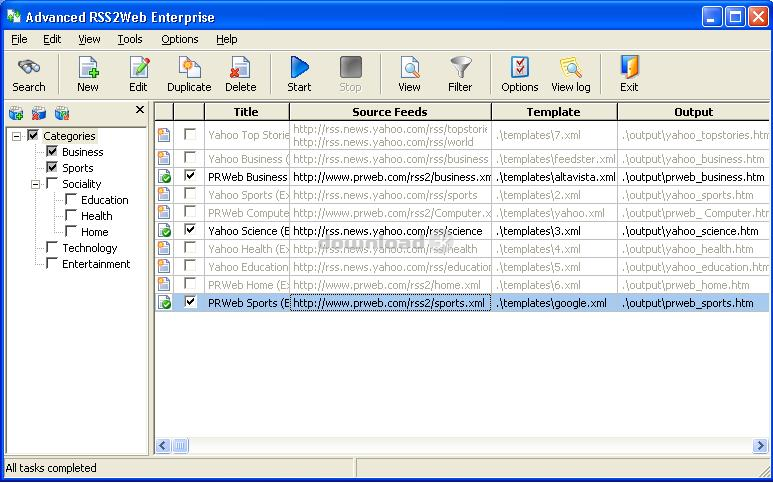Click the Template column header
This screenshot has height=483, width=773.
pyautogui.click(x=553, y=112)
